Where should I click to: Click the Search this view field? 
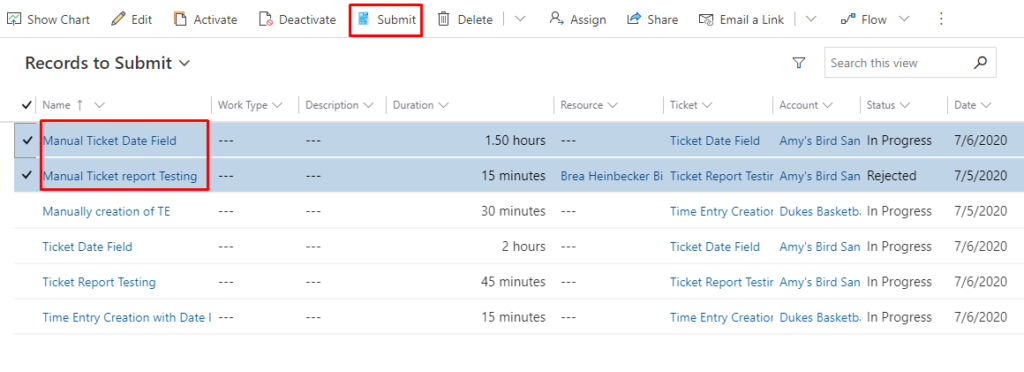coord(899,63)
